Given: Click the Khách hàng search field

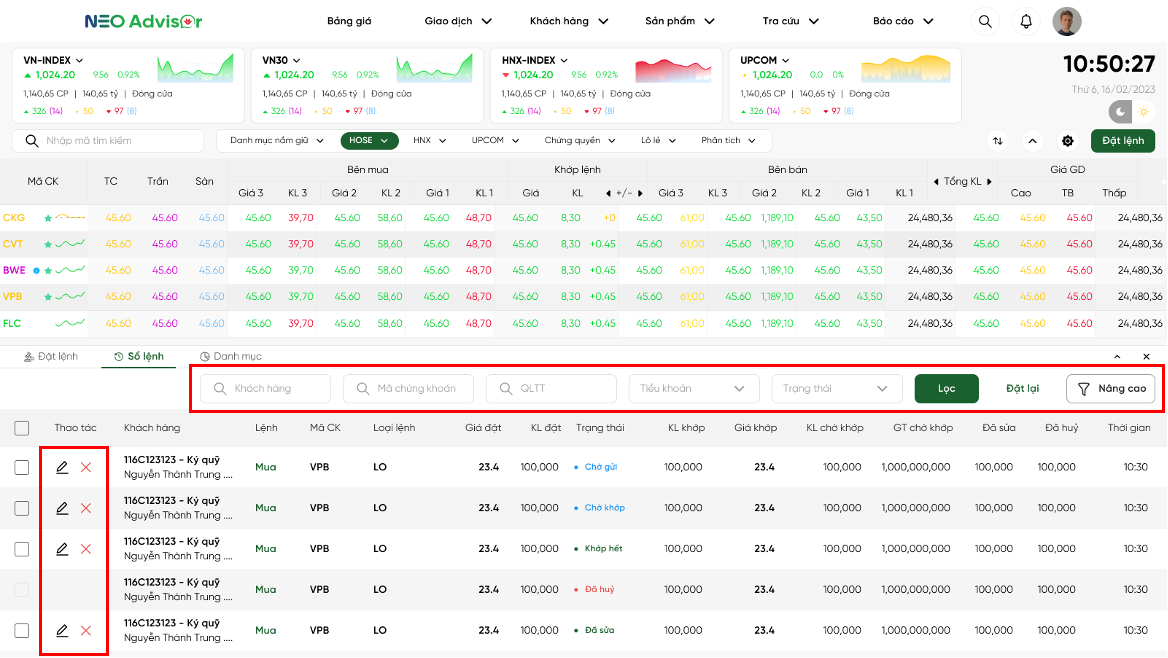Looking at the screenshot, I should tap(266, 388).
